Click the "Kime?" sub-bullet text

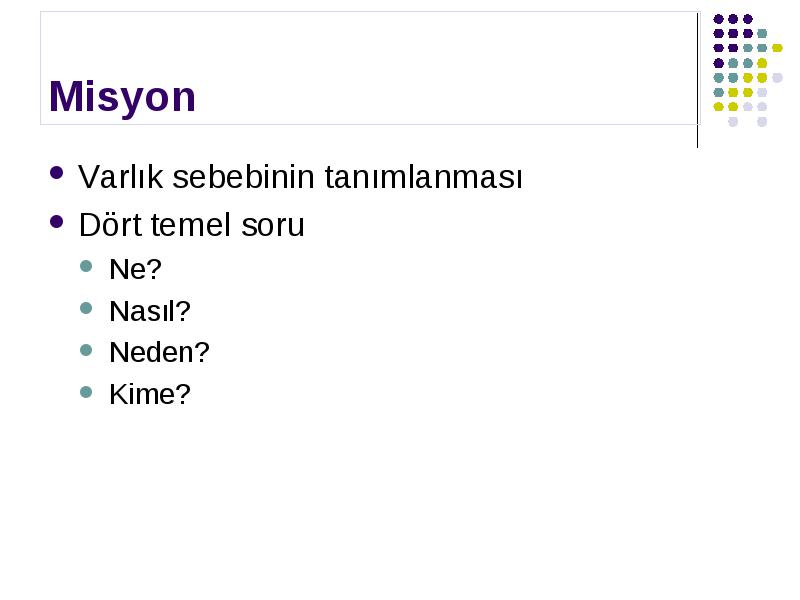tap(149, 394)
